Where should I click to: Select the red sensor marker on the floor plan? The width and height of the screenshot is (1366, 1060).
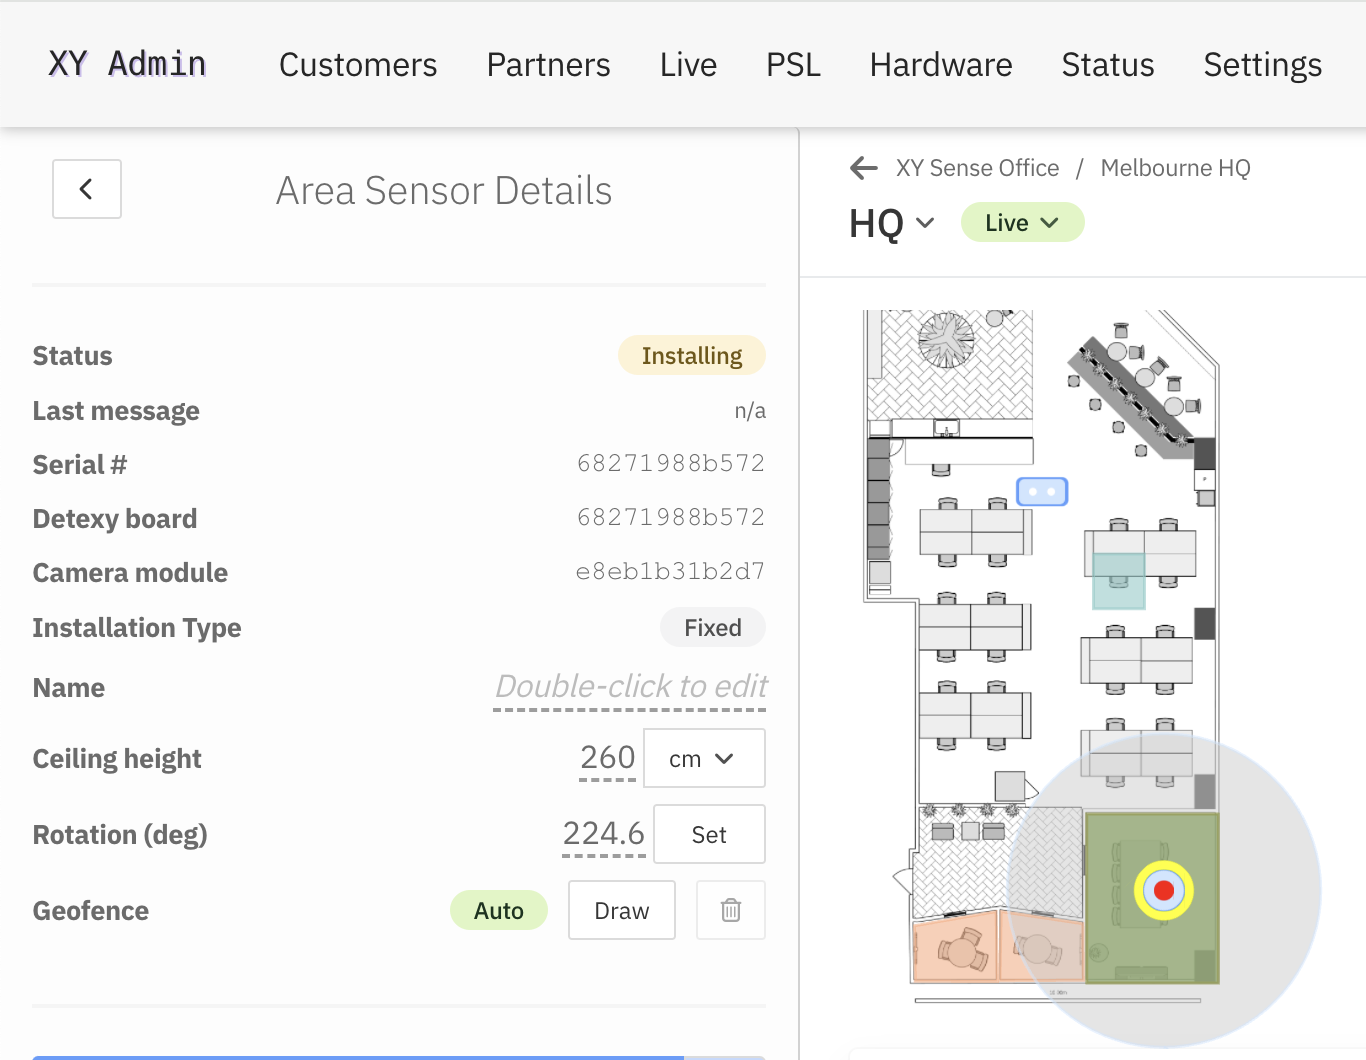pos(1163,890)
